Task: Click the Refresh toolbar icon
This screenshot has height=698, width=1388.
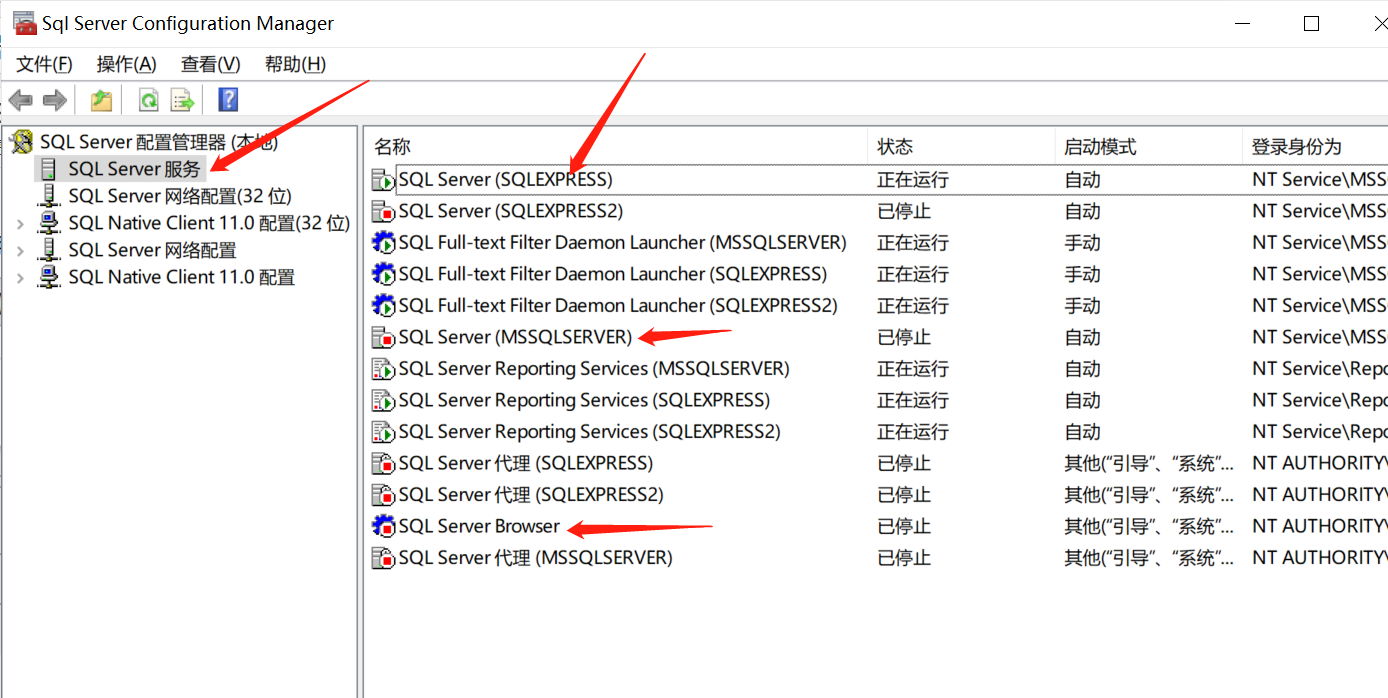Action: 149,100
